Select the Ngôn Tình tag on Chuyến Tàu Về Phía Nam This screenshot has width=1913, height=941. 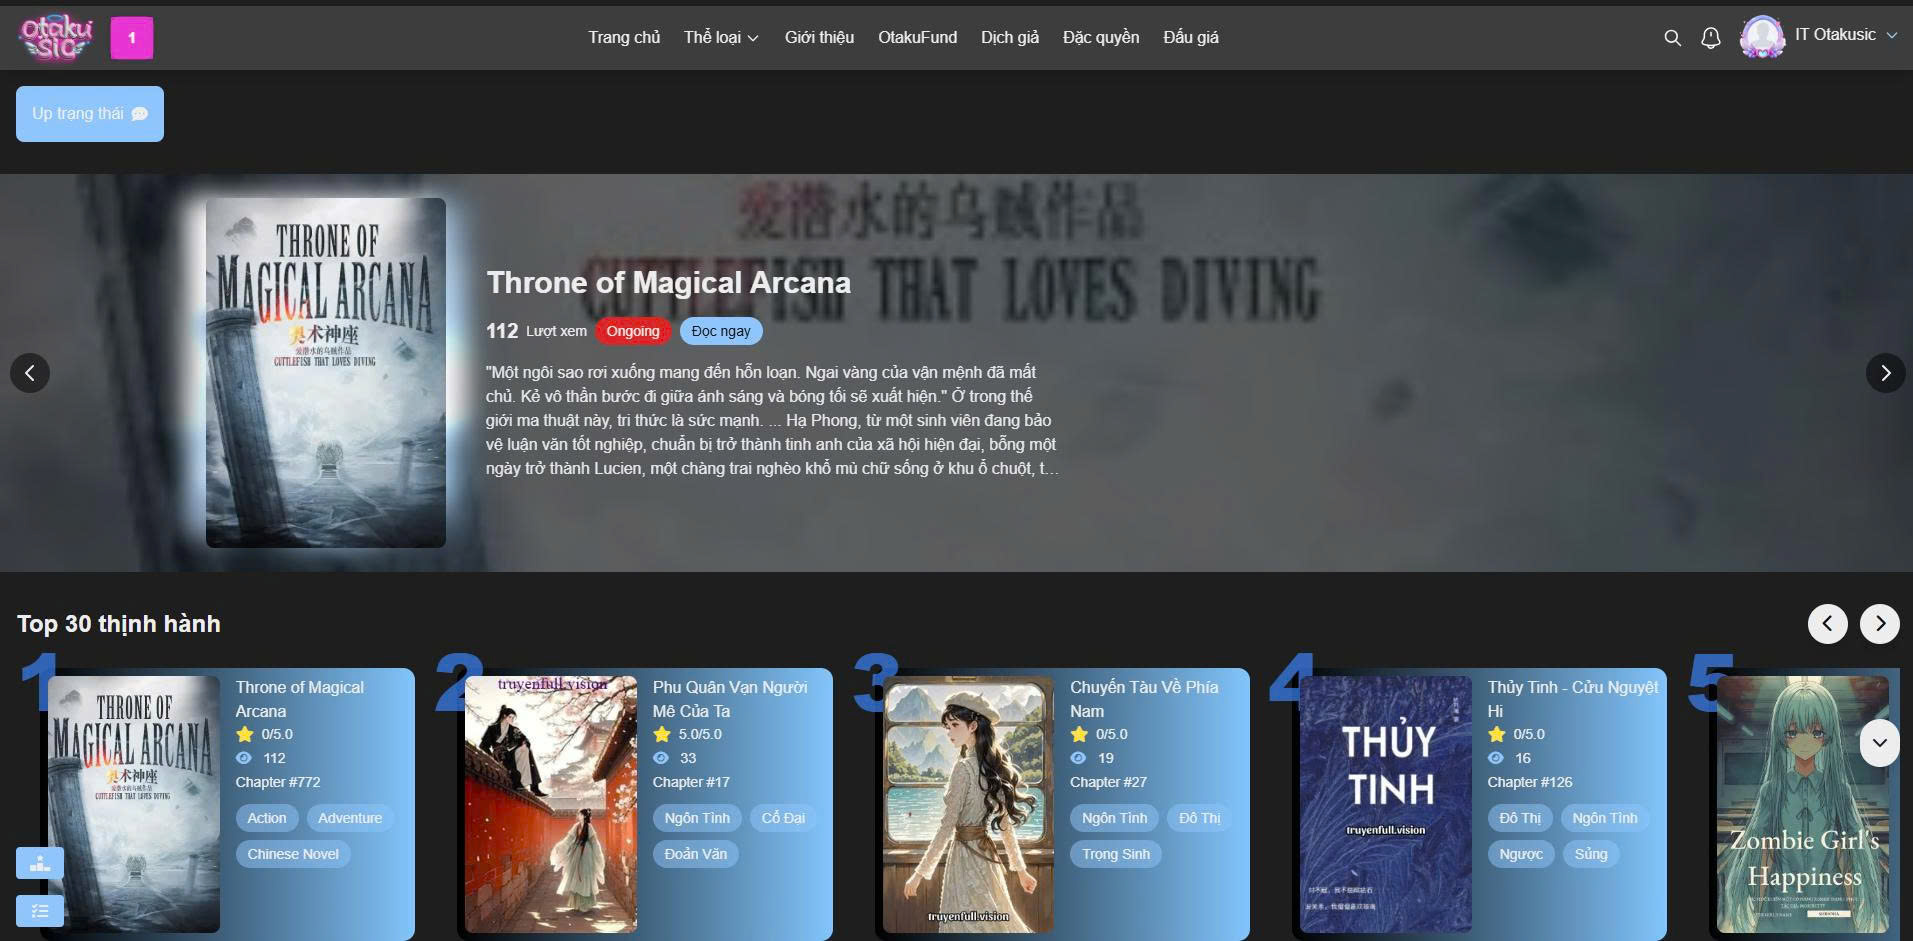(x=1114, y=818)
